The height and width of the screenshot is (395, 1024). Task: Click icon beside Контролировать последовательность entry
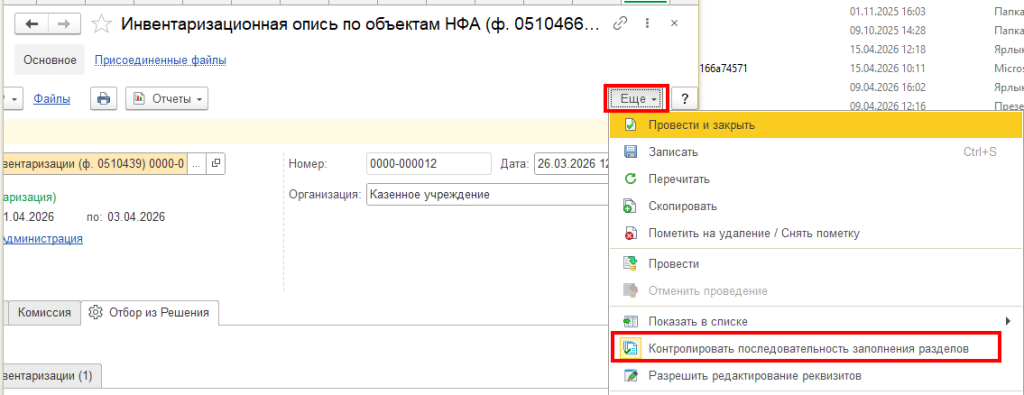click(631, 349)
